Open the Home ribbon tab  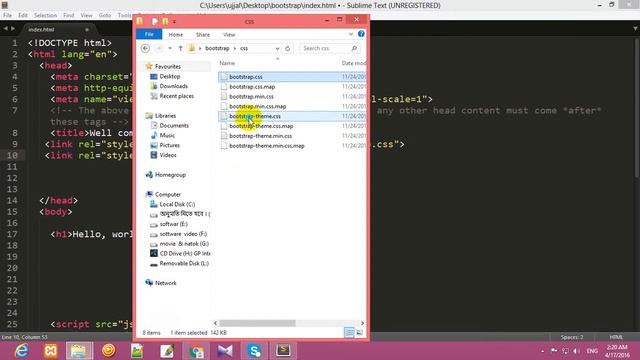coord(176,34)
